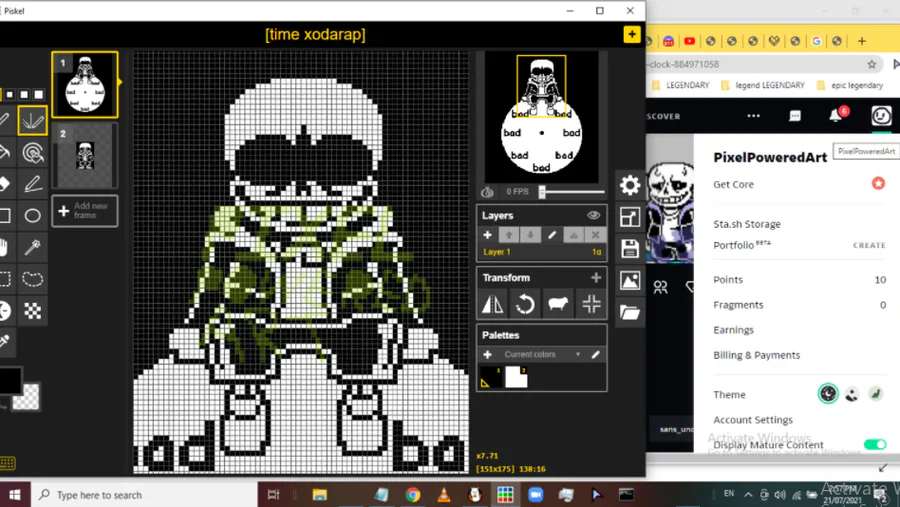
Task: Open Piskel settings gear panel
Action: [x=630, y=185]
